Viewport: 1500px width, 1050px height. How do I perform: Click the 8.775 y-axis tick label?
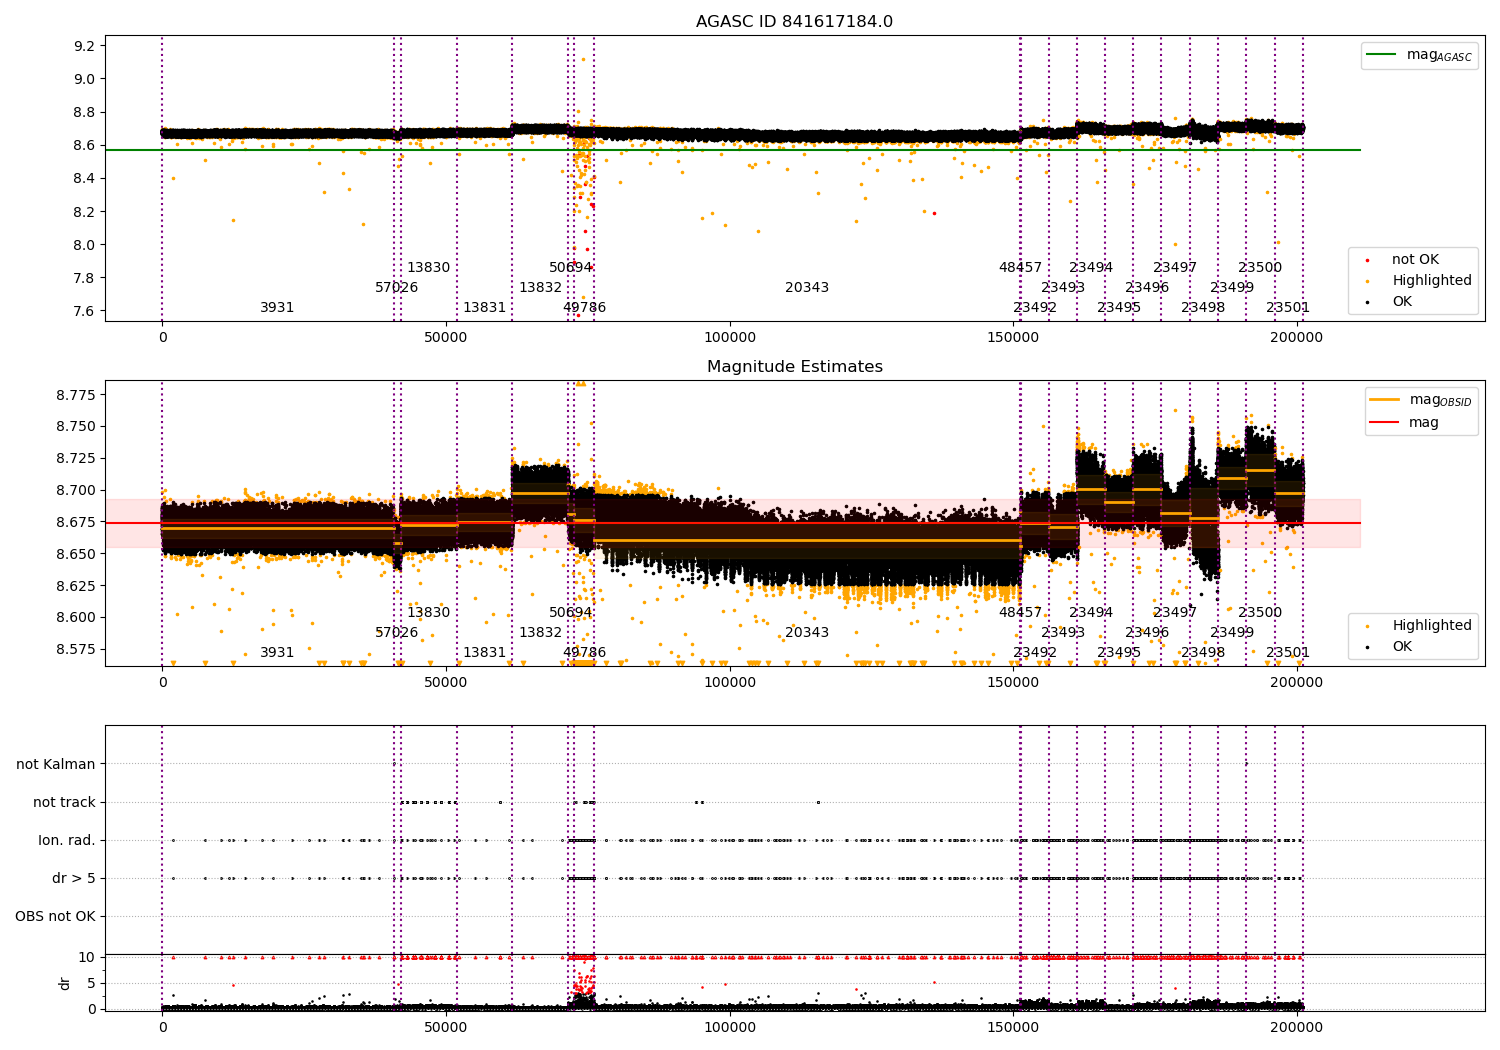tap(76, 395)
